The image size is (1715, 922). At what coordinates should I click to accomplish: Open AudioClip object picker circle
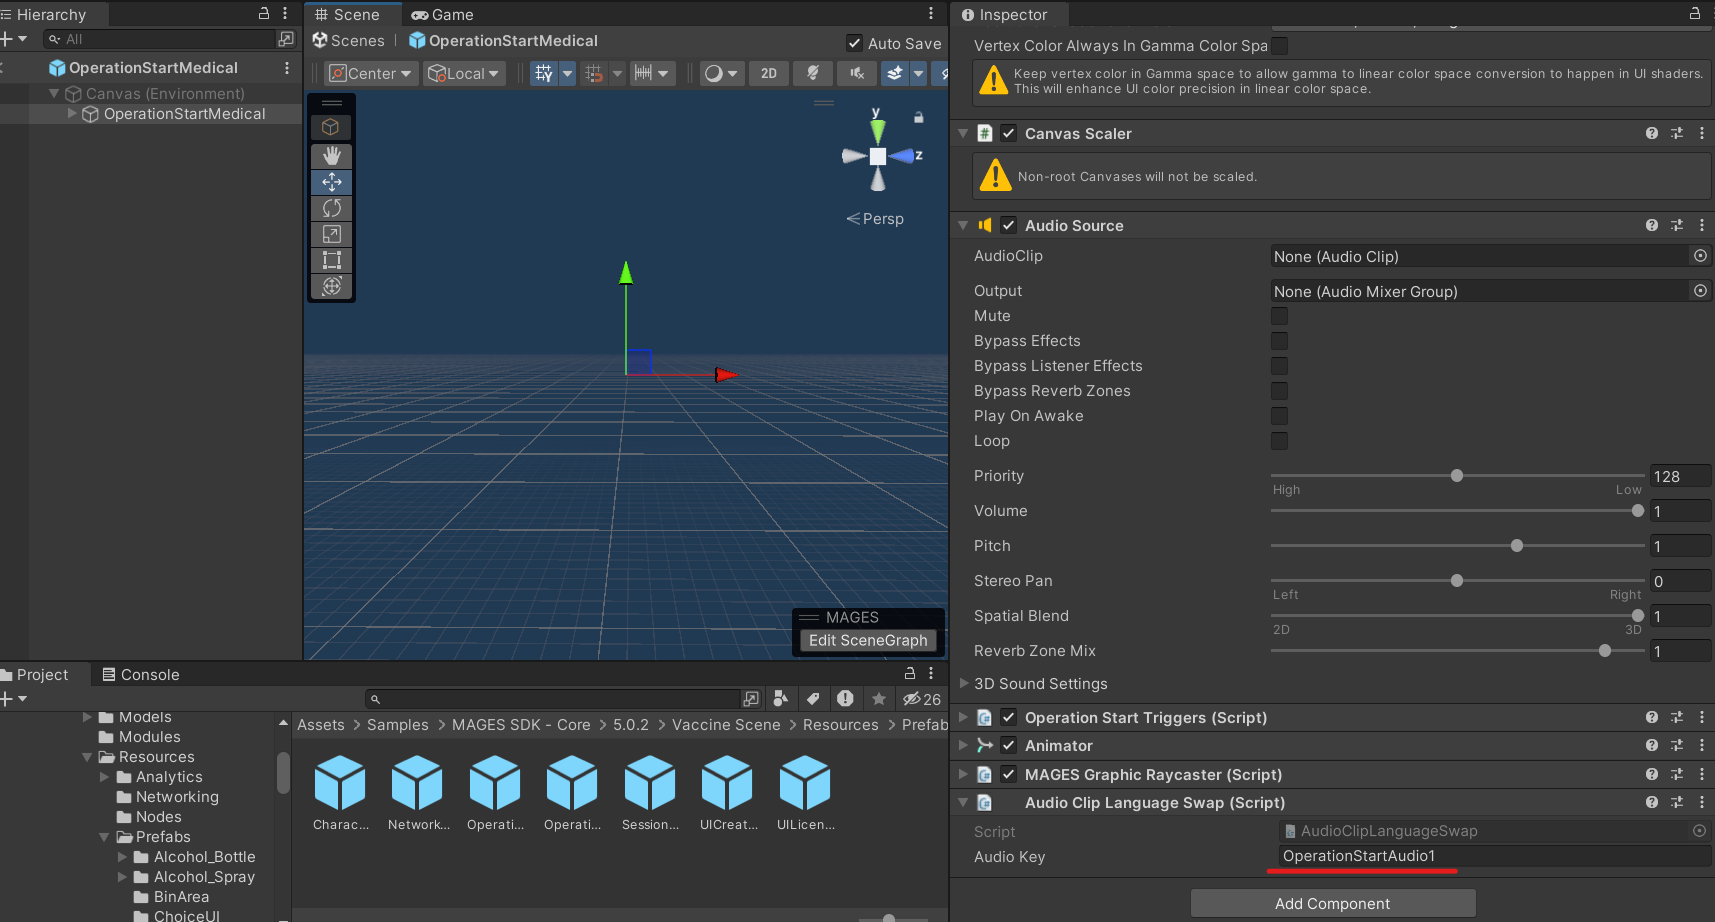tap(1700, 256)
